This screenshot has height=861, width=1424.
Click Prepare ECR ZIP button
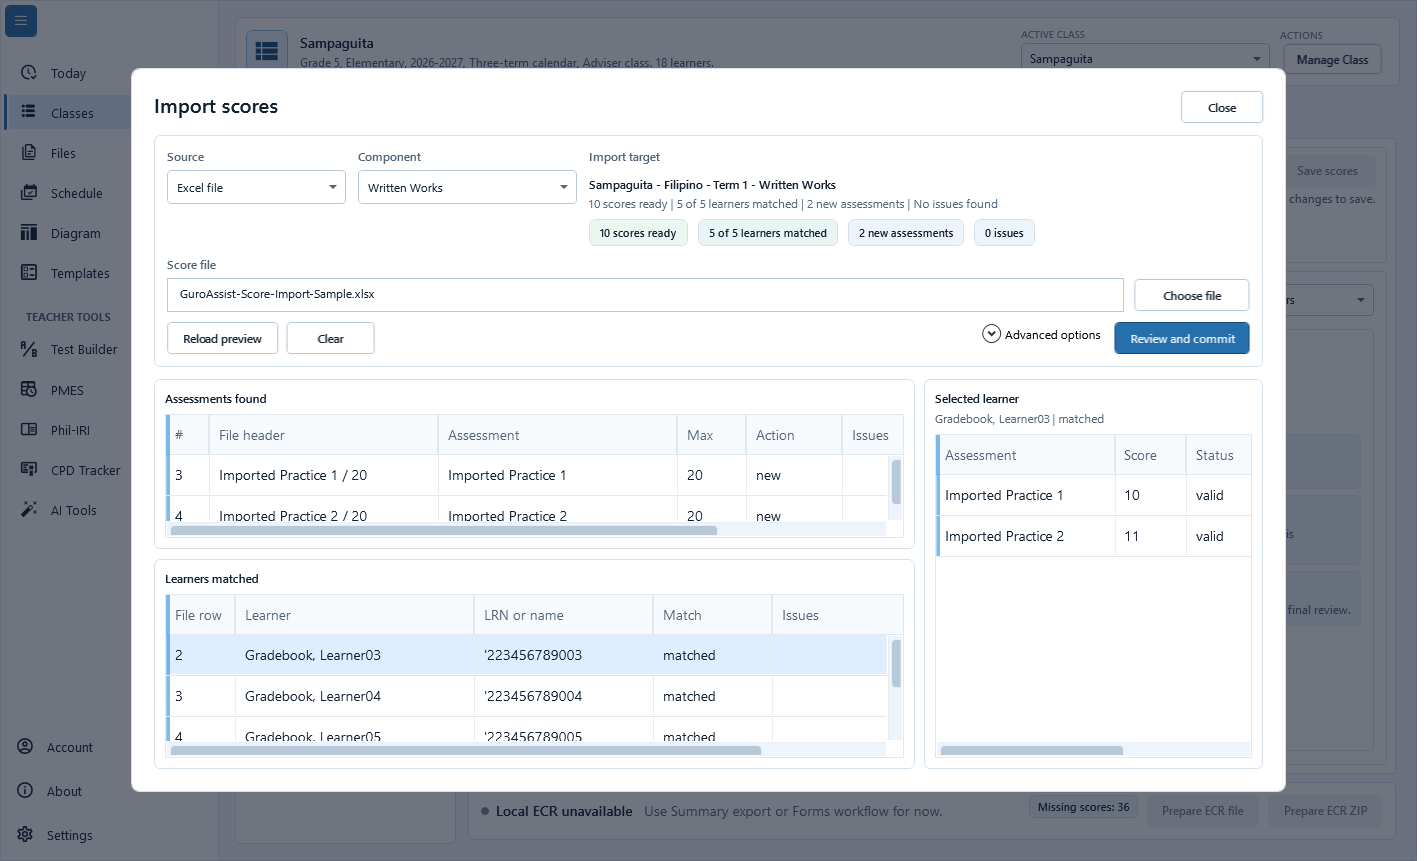click(x=1325, y=811)
